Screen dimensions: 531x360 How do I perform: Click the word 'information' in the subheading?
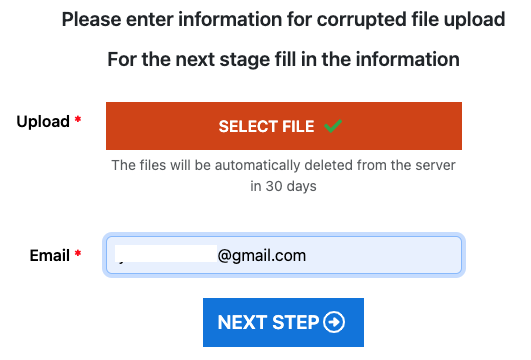408,59
